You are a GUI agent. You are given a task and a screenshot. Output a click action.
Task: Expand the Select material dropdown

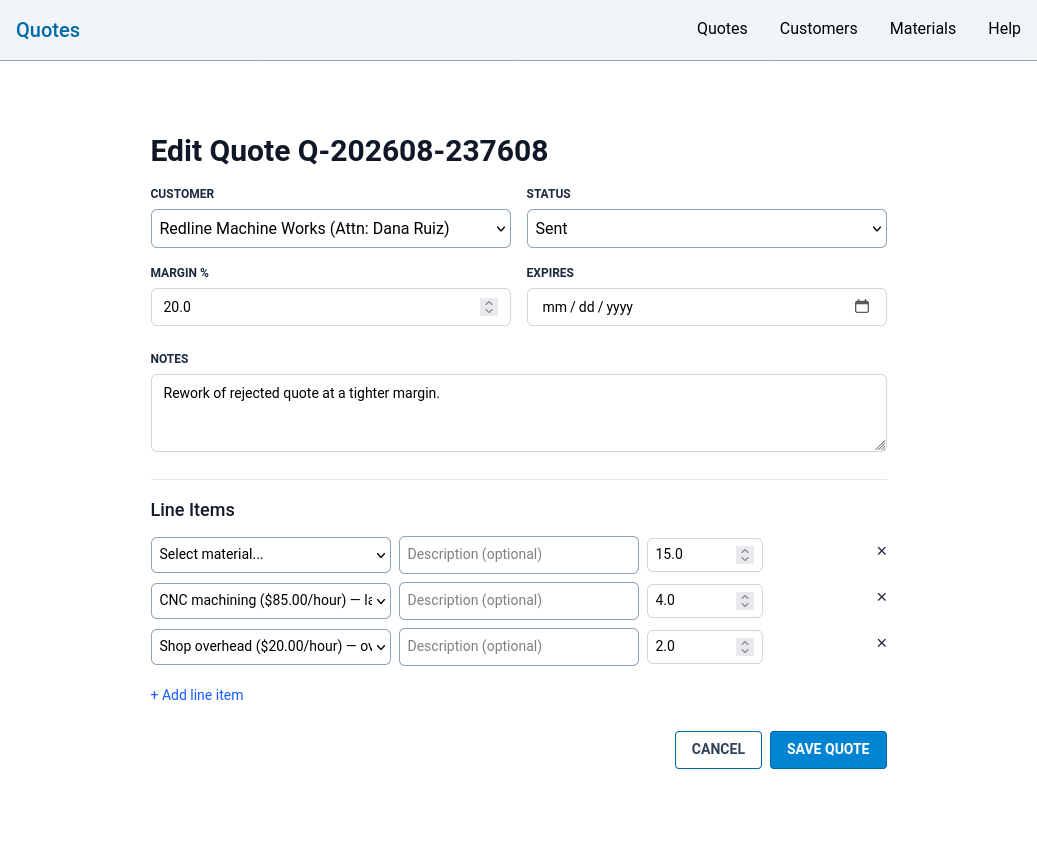click(x=270, y=555)
